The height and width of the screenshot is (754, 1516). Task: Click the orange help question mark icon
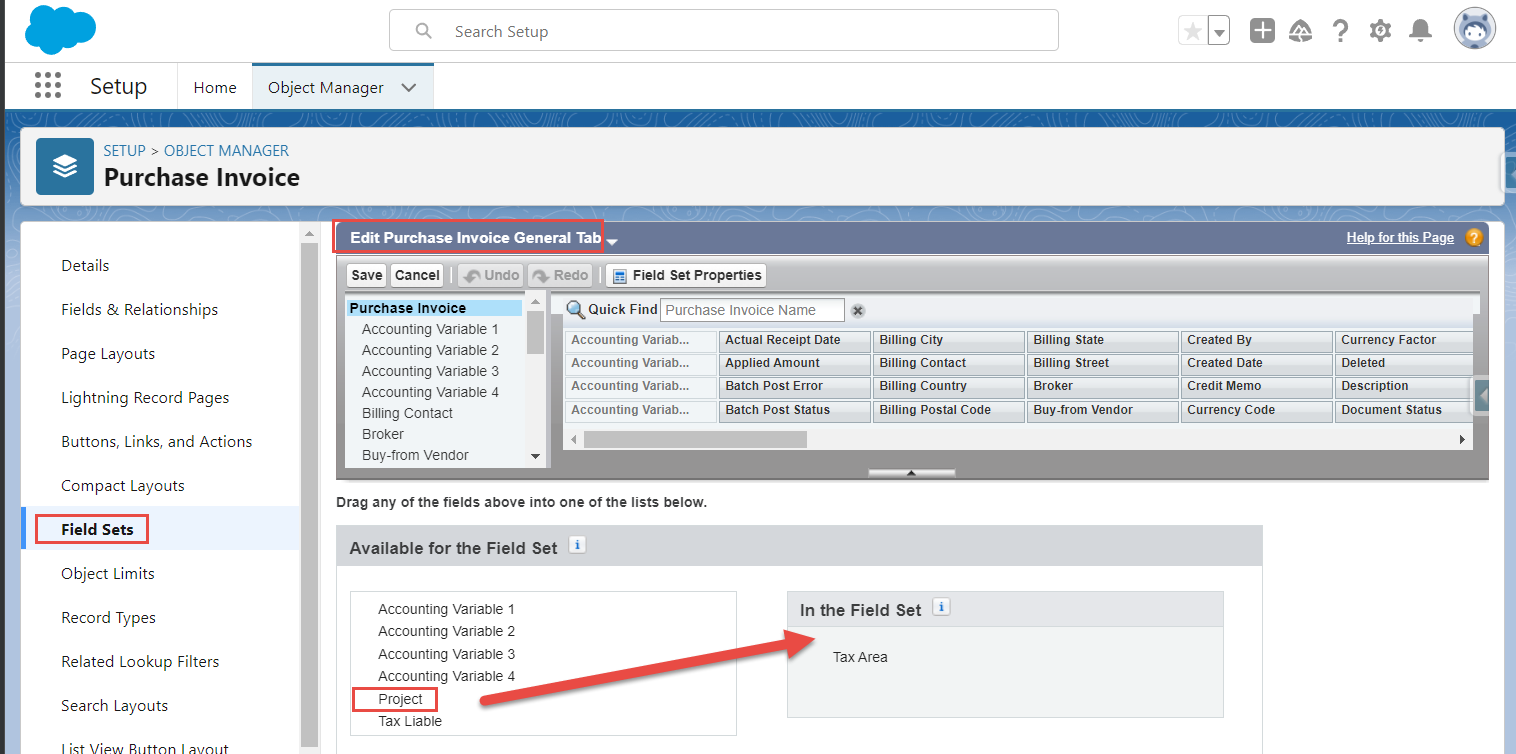[x=1473, y=238]
